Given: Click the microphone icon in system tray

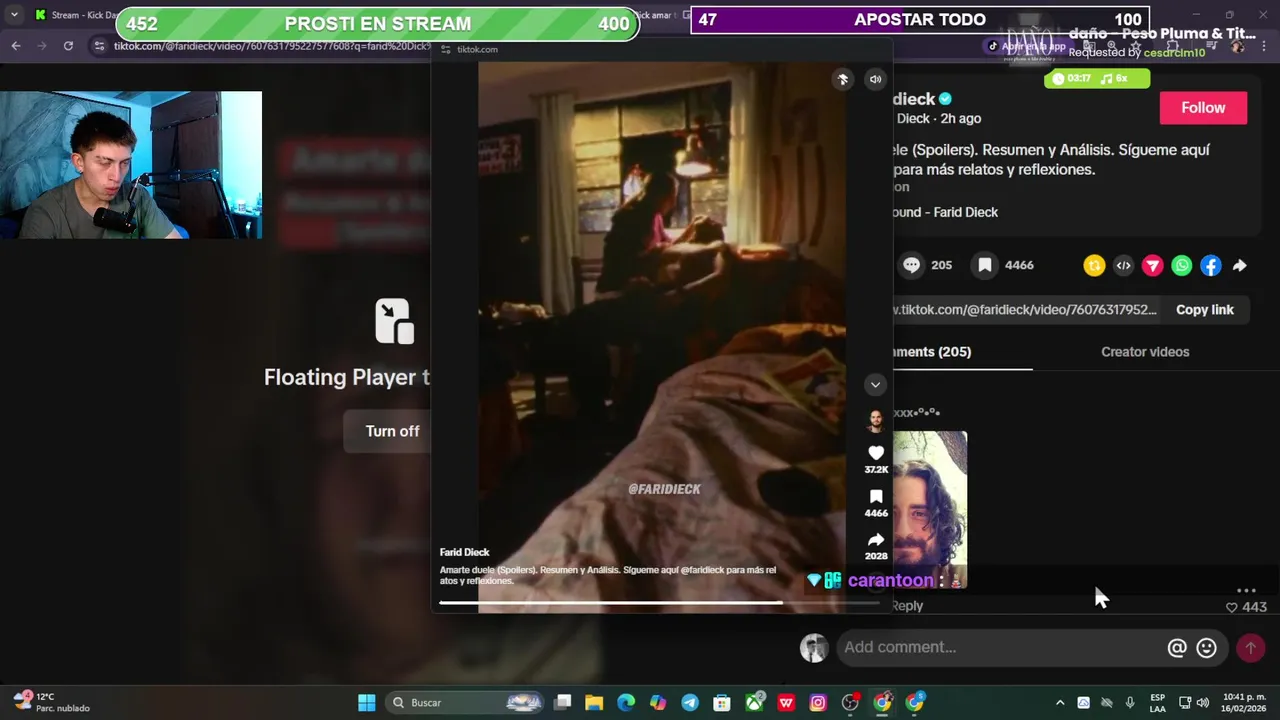Looking at the screenshot, I should click(x=1130, y=703).
